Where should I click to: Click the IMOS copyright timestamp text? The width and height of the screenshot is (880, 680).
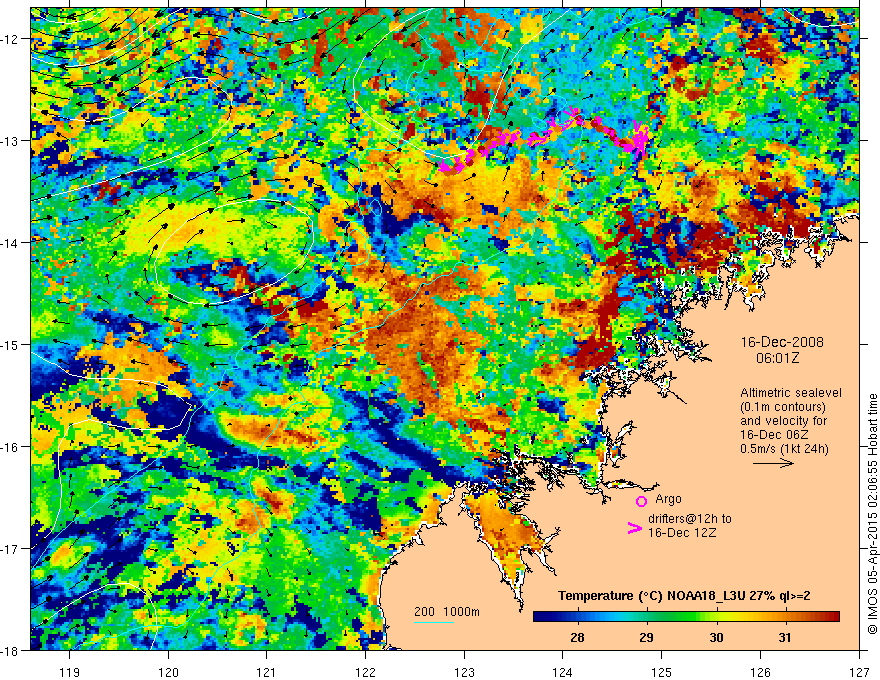(872, 513)
